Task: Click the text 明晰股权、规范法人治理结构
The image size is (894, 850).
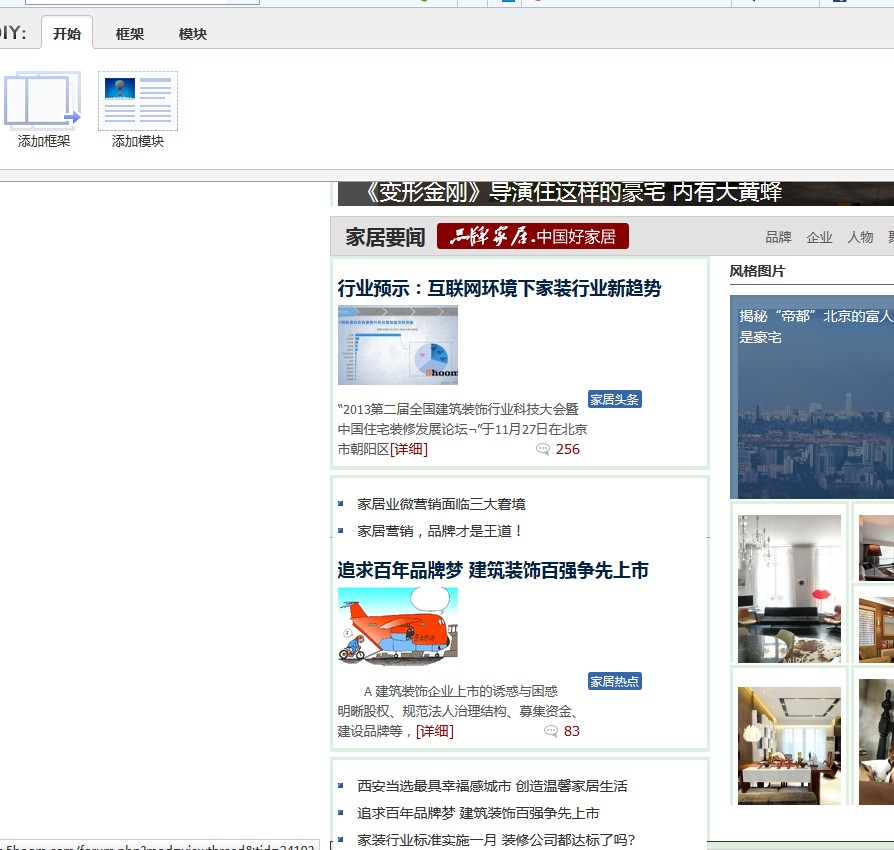Action: [x=421, y=711]
